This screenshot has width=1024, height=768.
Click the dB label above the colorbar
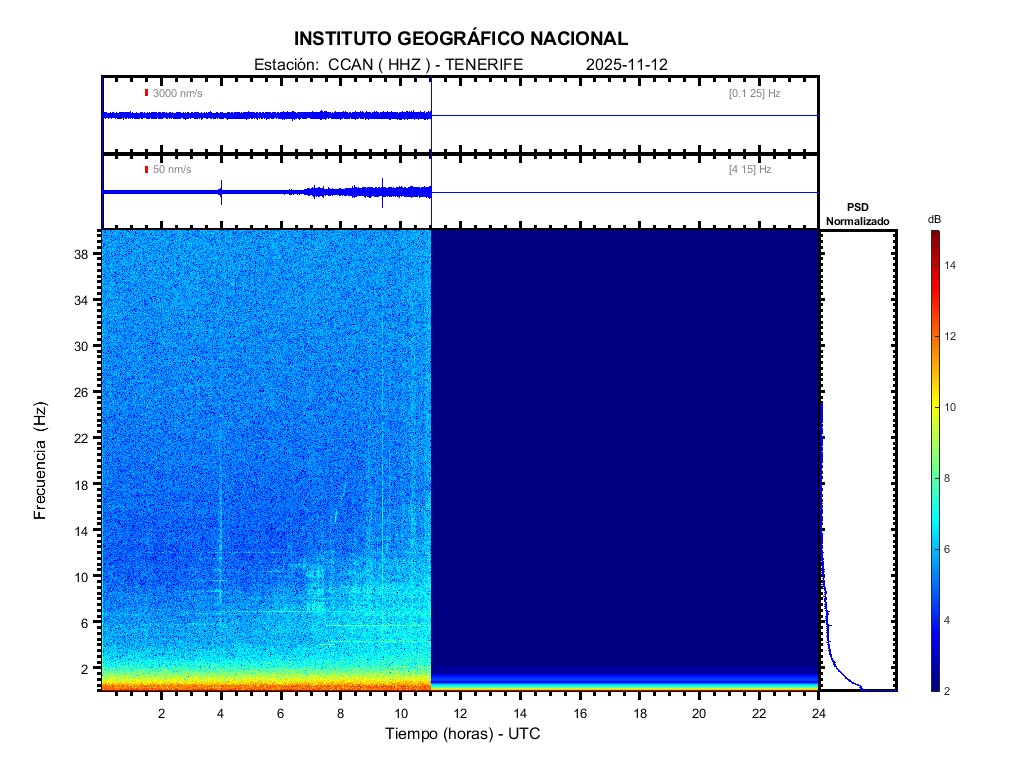pos(934,218)
